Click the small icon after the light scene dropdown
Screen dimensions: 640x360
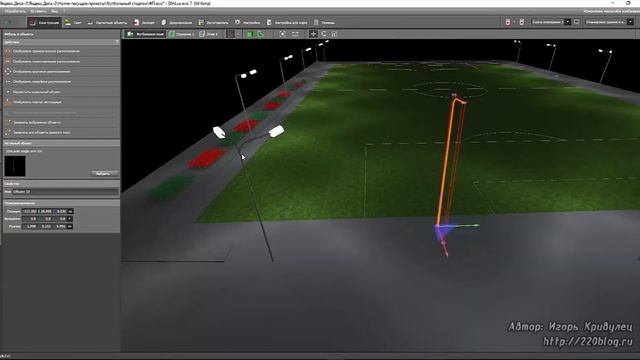576,22
